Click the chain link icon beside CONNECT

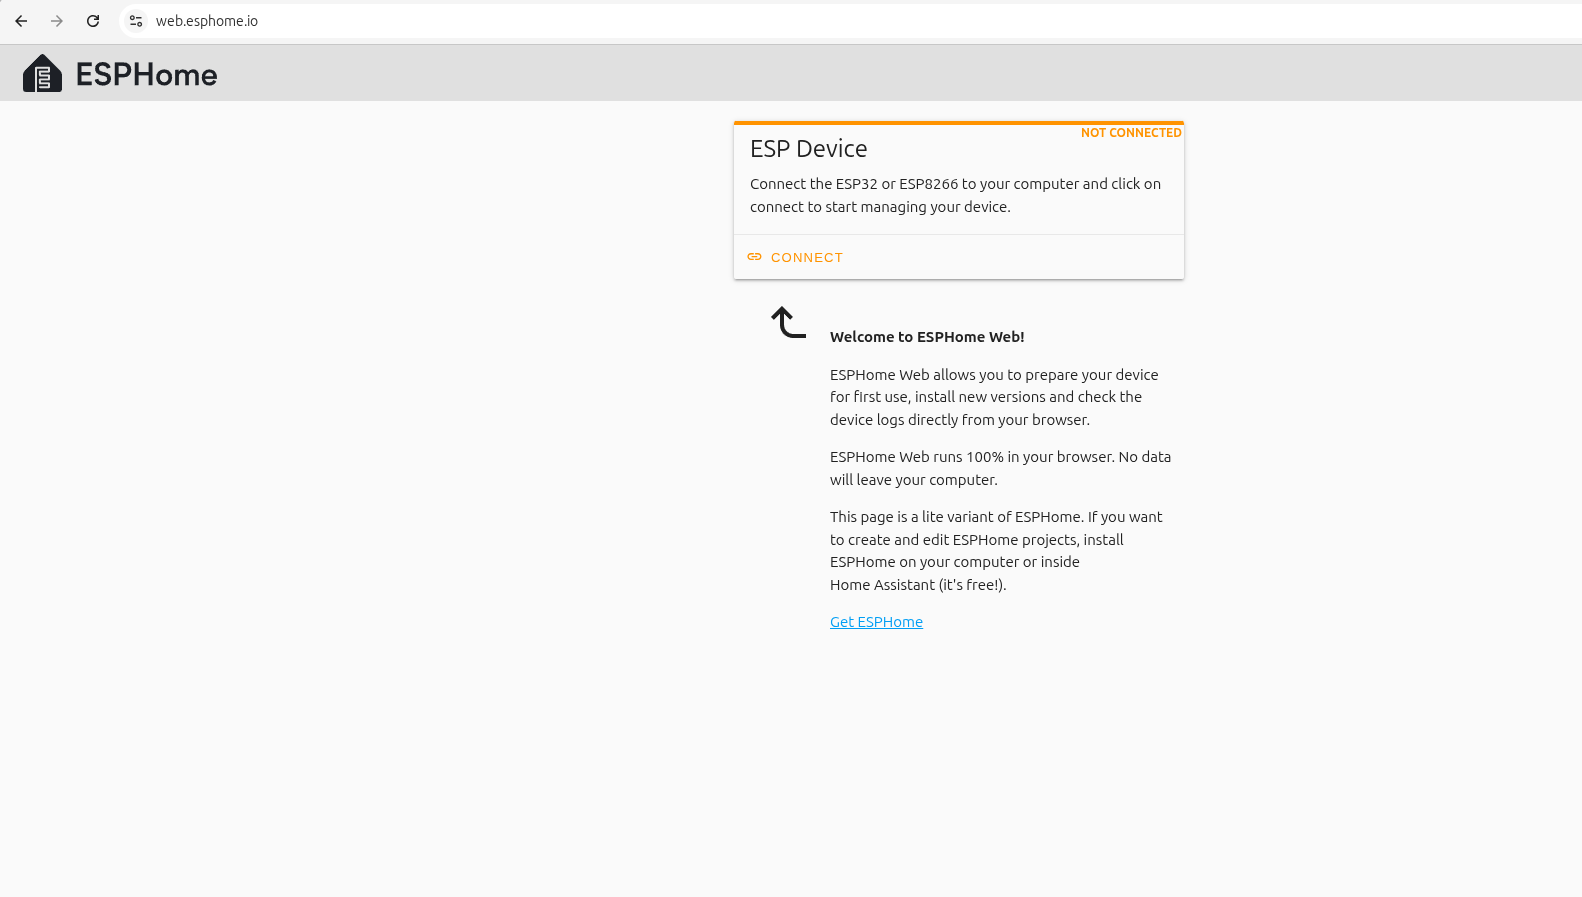(x=754, y=257)
